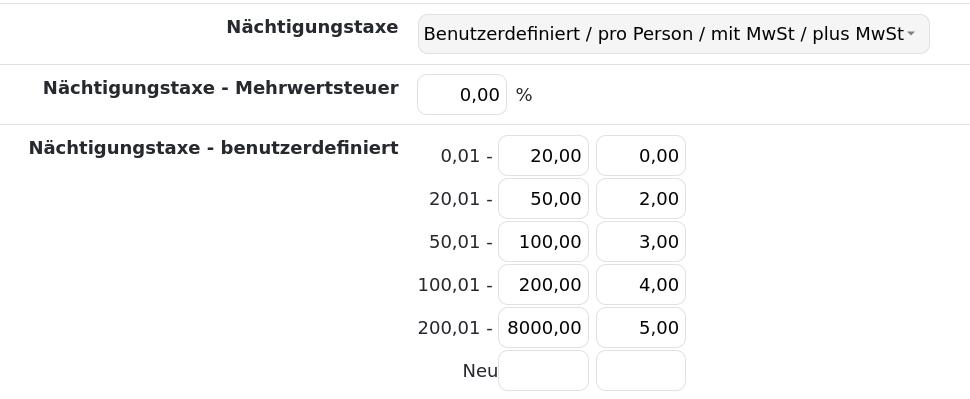Click the dropdown arrow after plus MwSt
The height and width of the screenshot is (399, 970).
tap(911, 34)
